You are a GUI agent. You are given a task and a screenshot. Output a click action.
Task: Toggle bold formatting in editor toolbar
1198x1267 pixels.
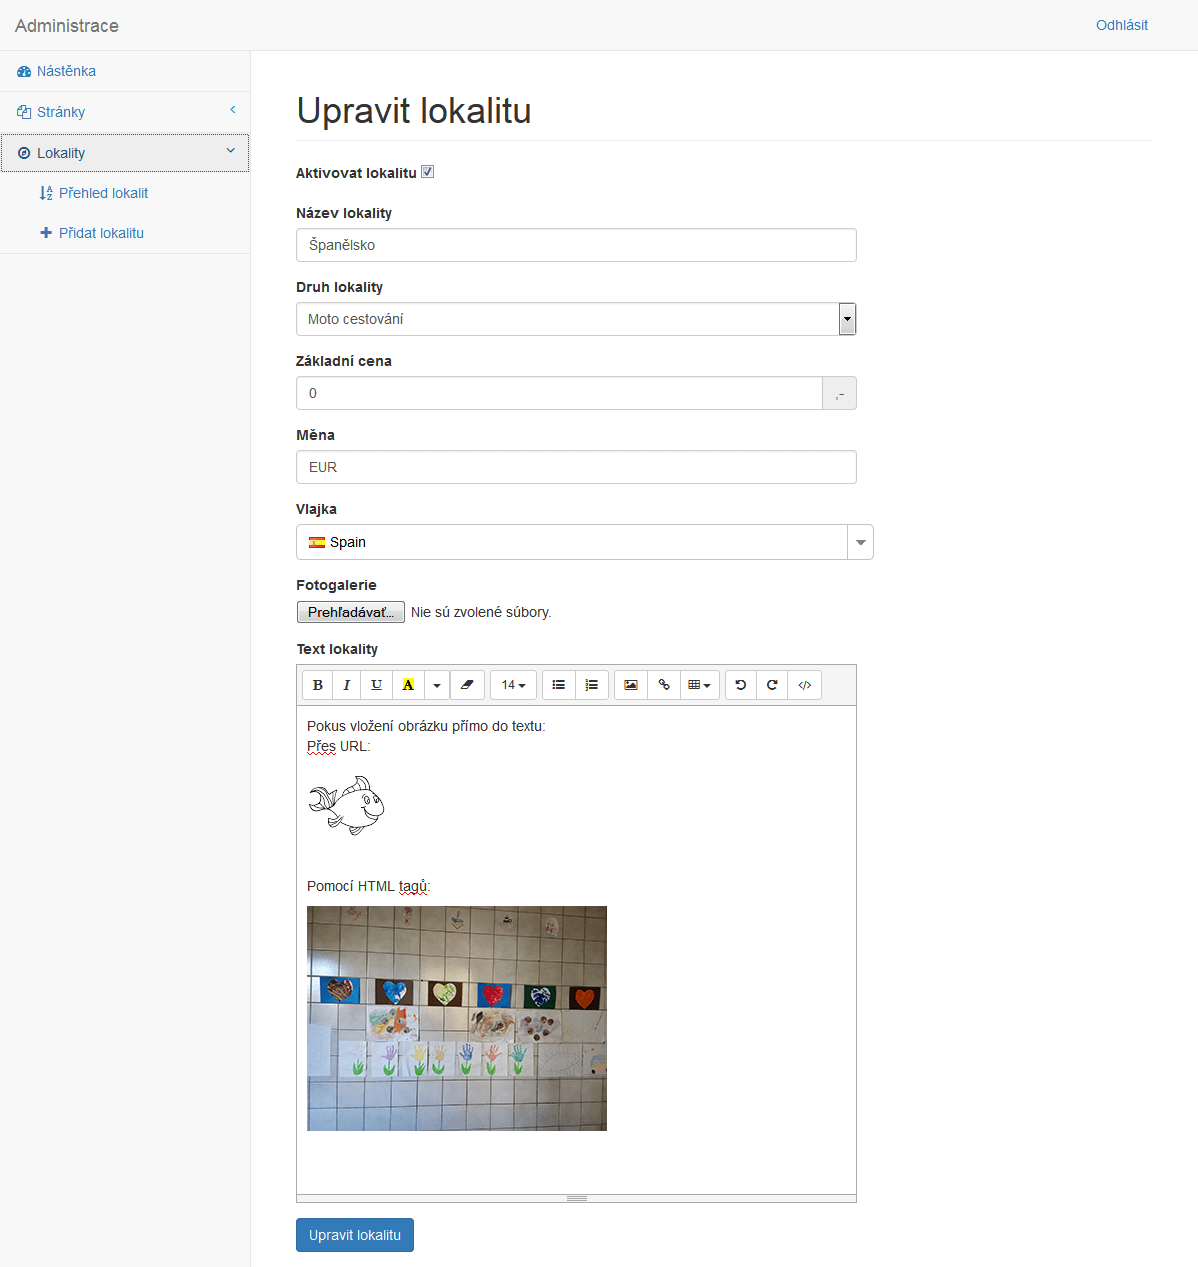pyautogui.click(x=318, y=685)
